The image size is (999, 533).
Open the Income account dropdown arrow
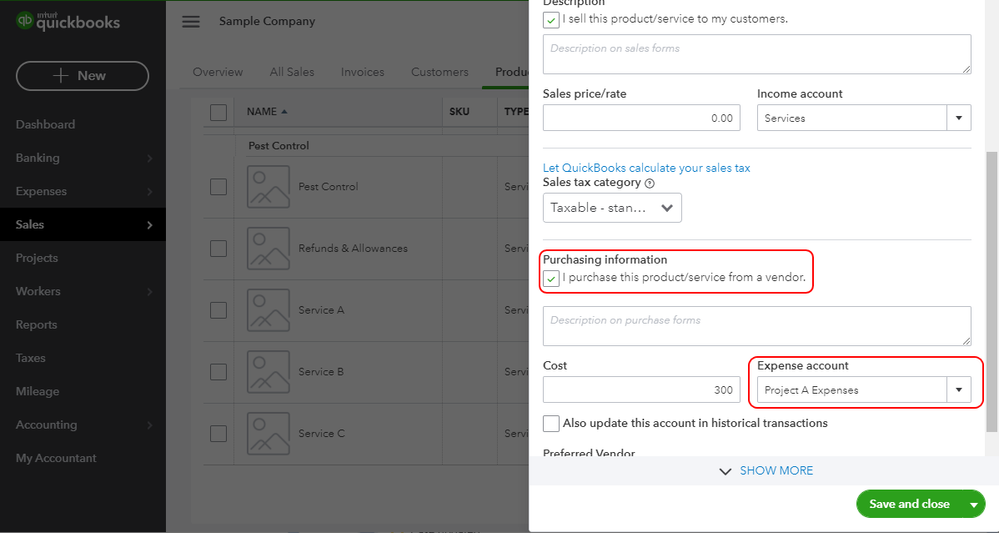click(x=959, y=118)
